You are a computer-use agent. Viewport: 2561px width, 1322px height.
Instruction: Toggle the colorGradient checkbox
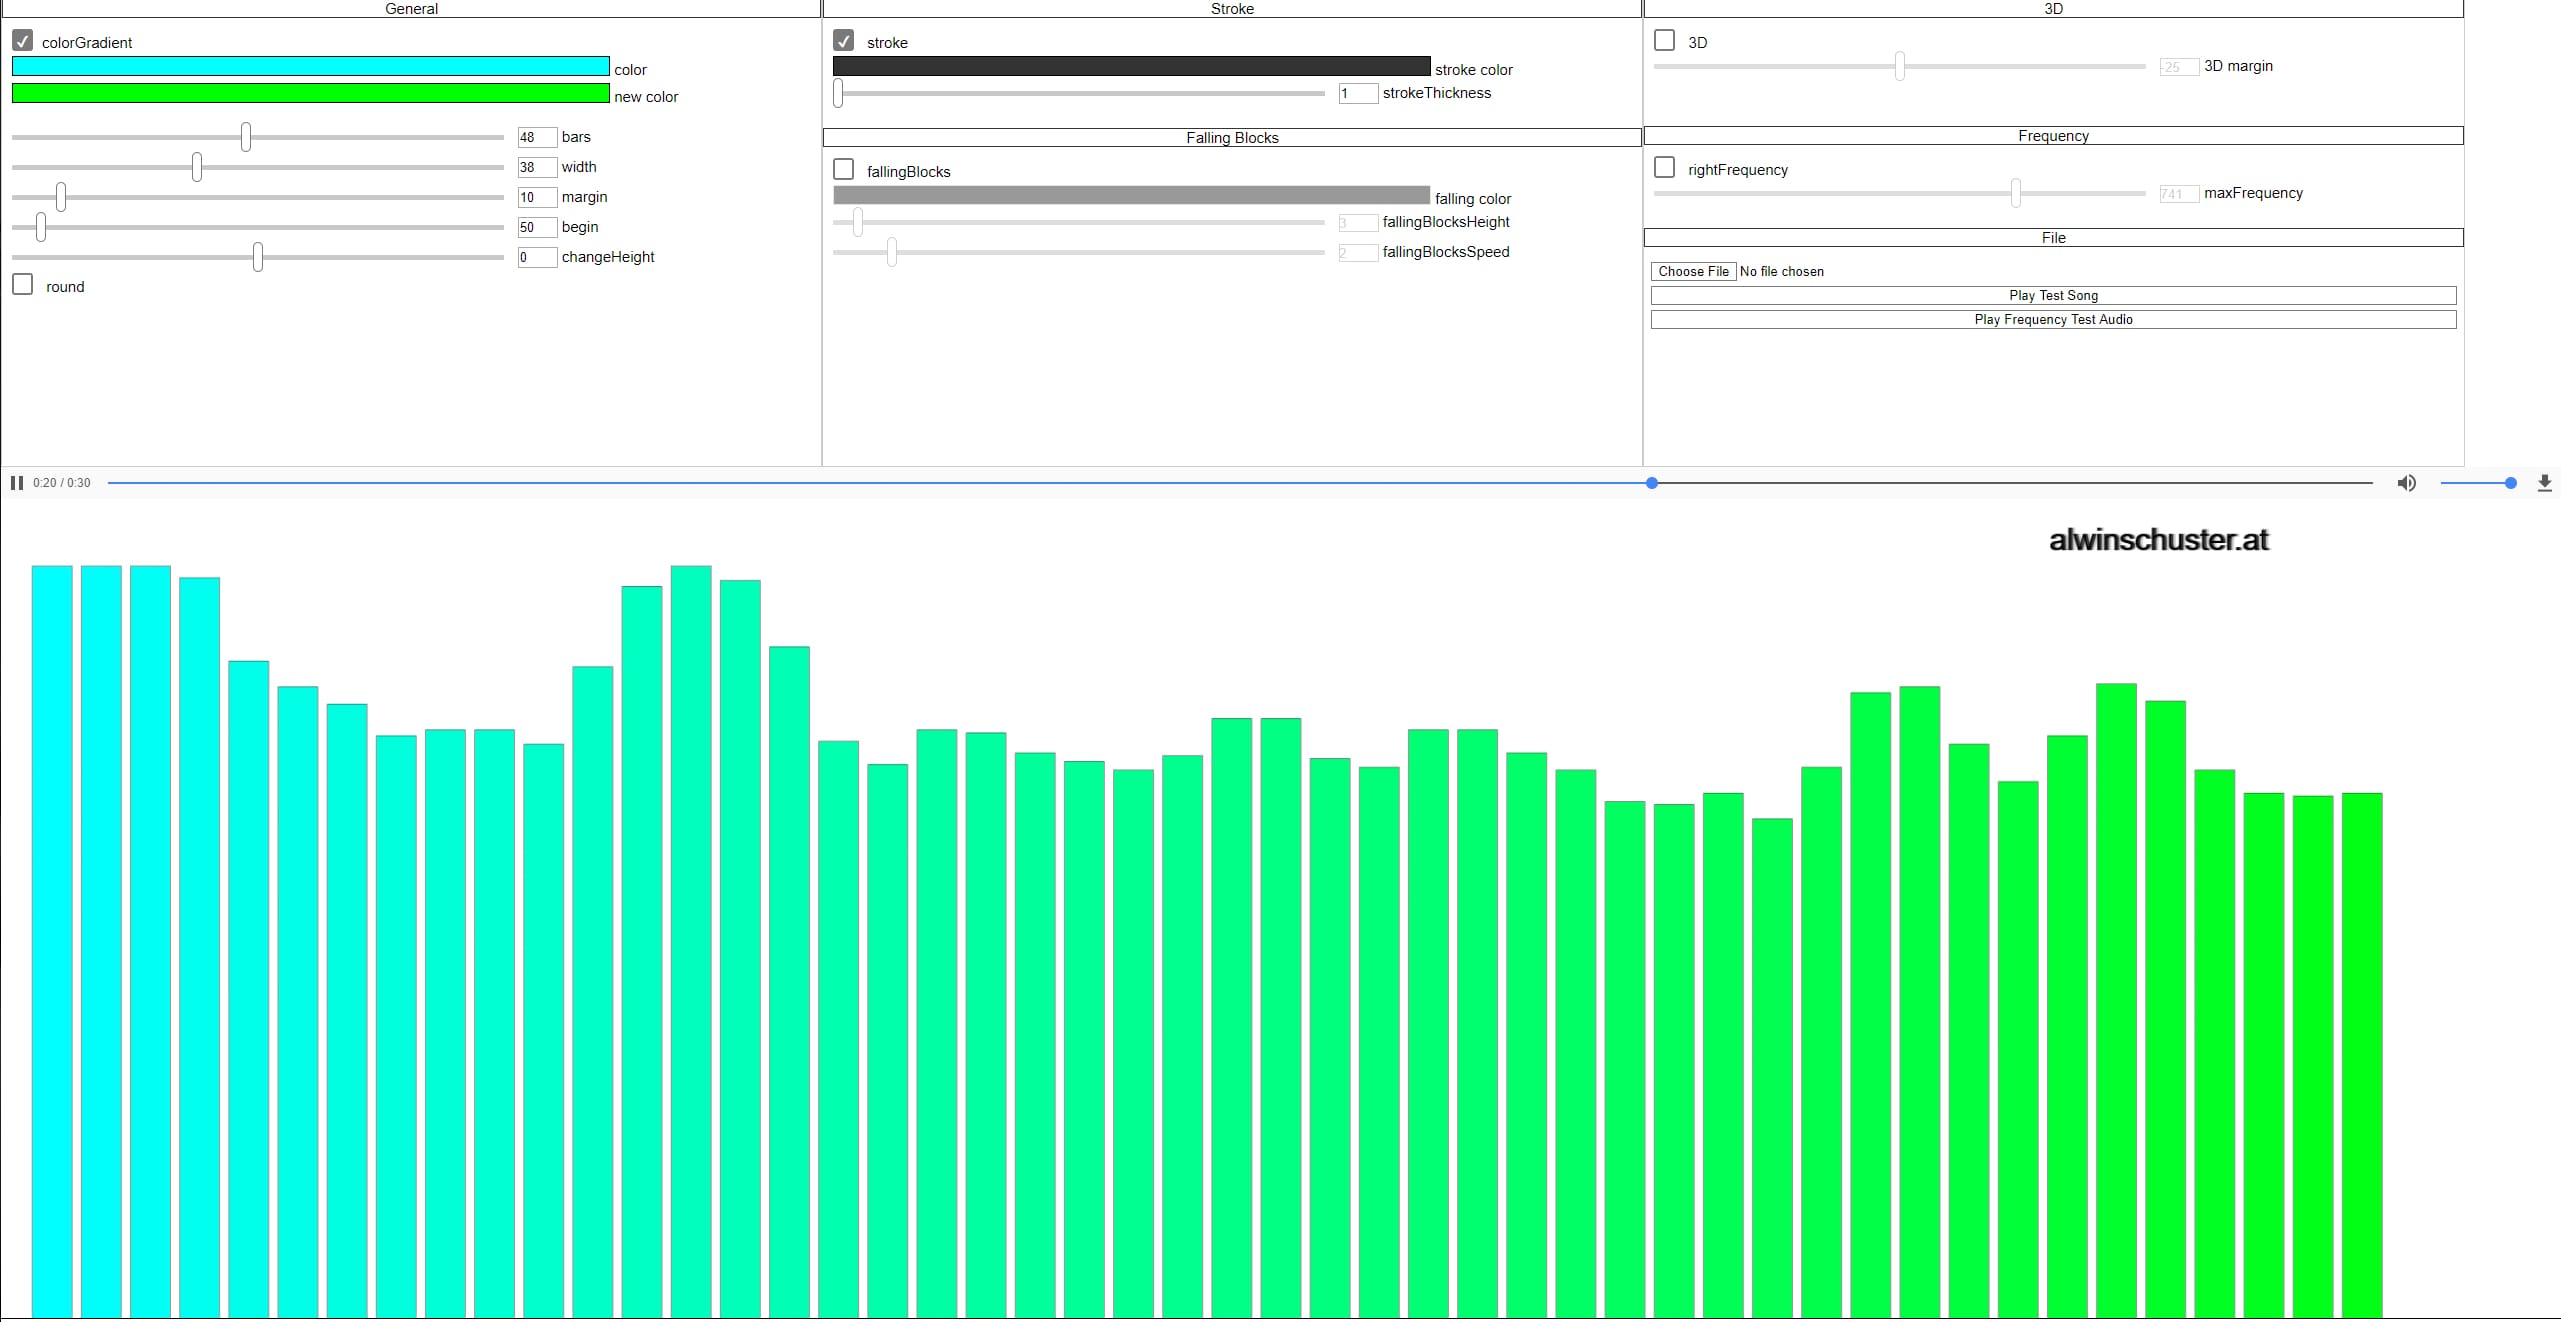pos(23,41)
